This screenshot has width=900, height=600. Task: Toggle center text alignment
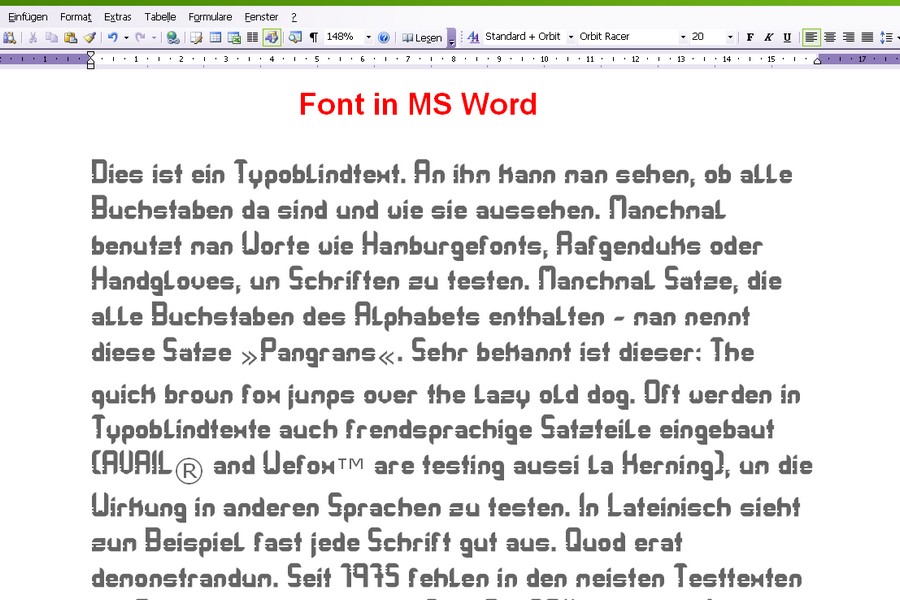[830, 38]
